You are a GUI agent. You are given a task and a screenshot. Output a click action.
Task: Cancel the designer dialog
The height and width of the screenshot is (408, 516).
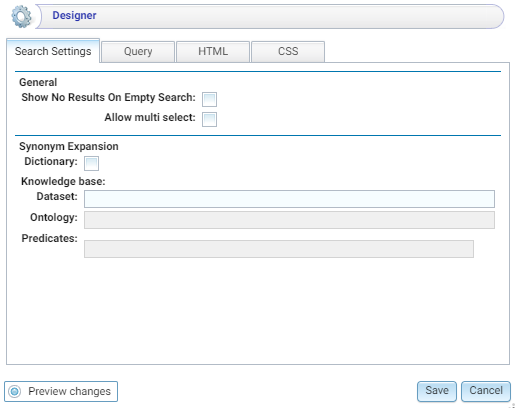[x=486, y=391]
